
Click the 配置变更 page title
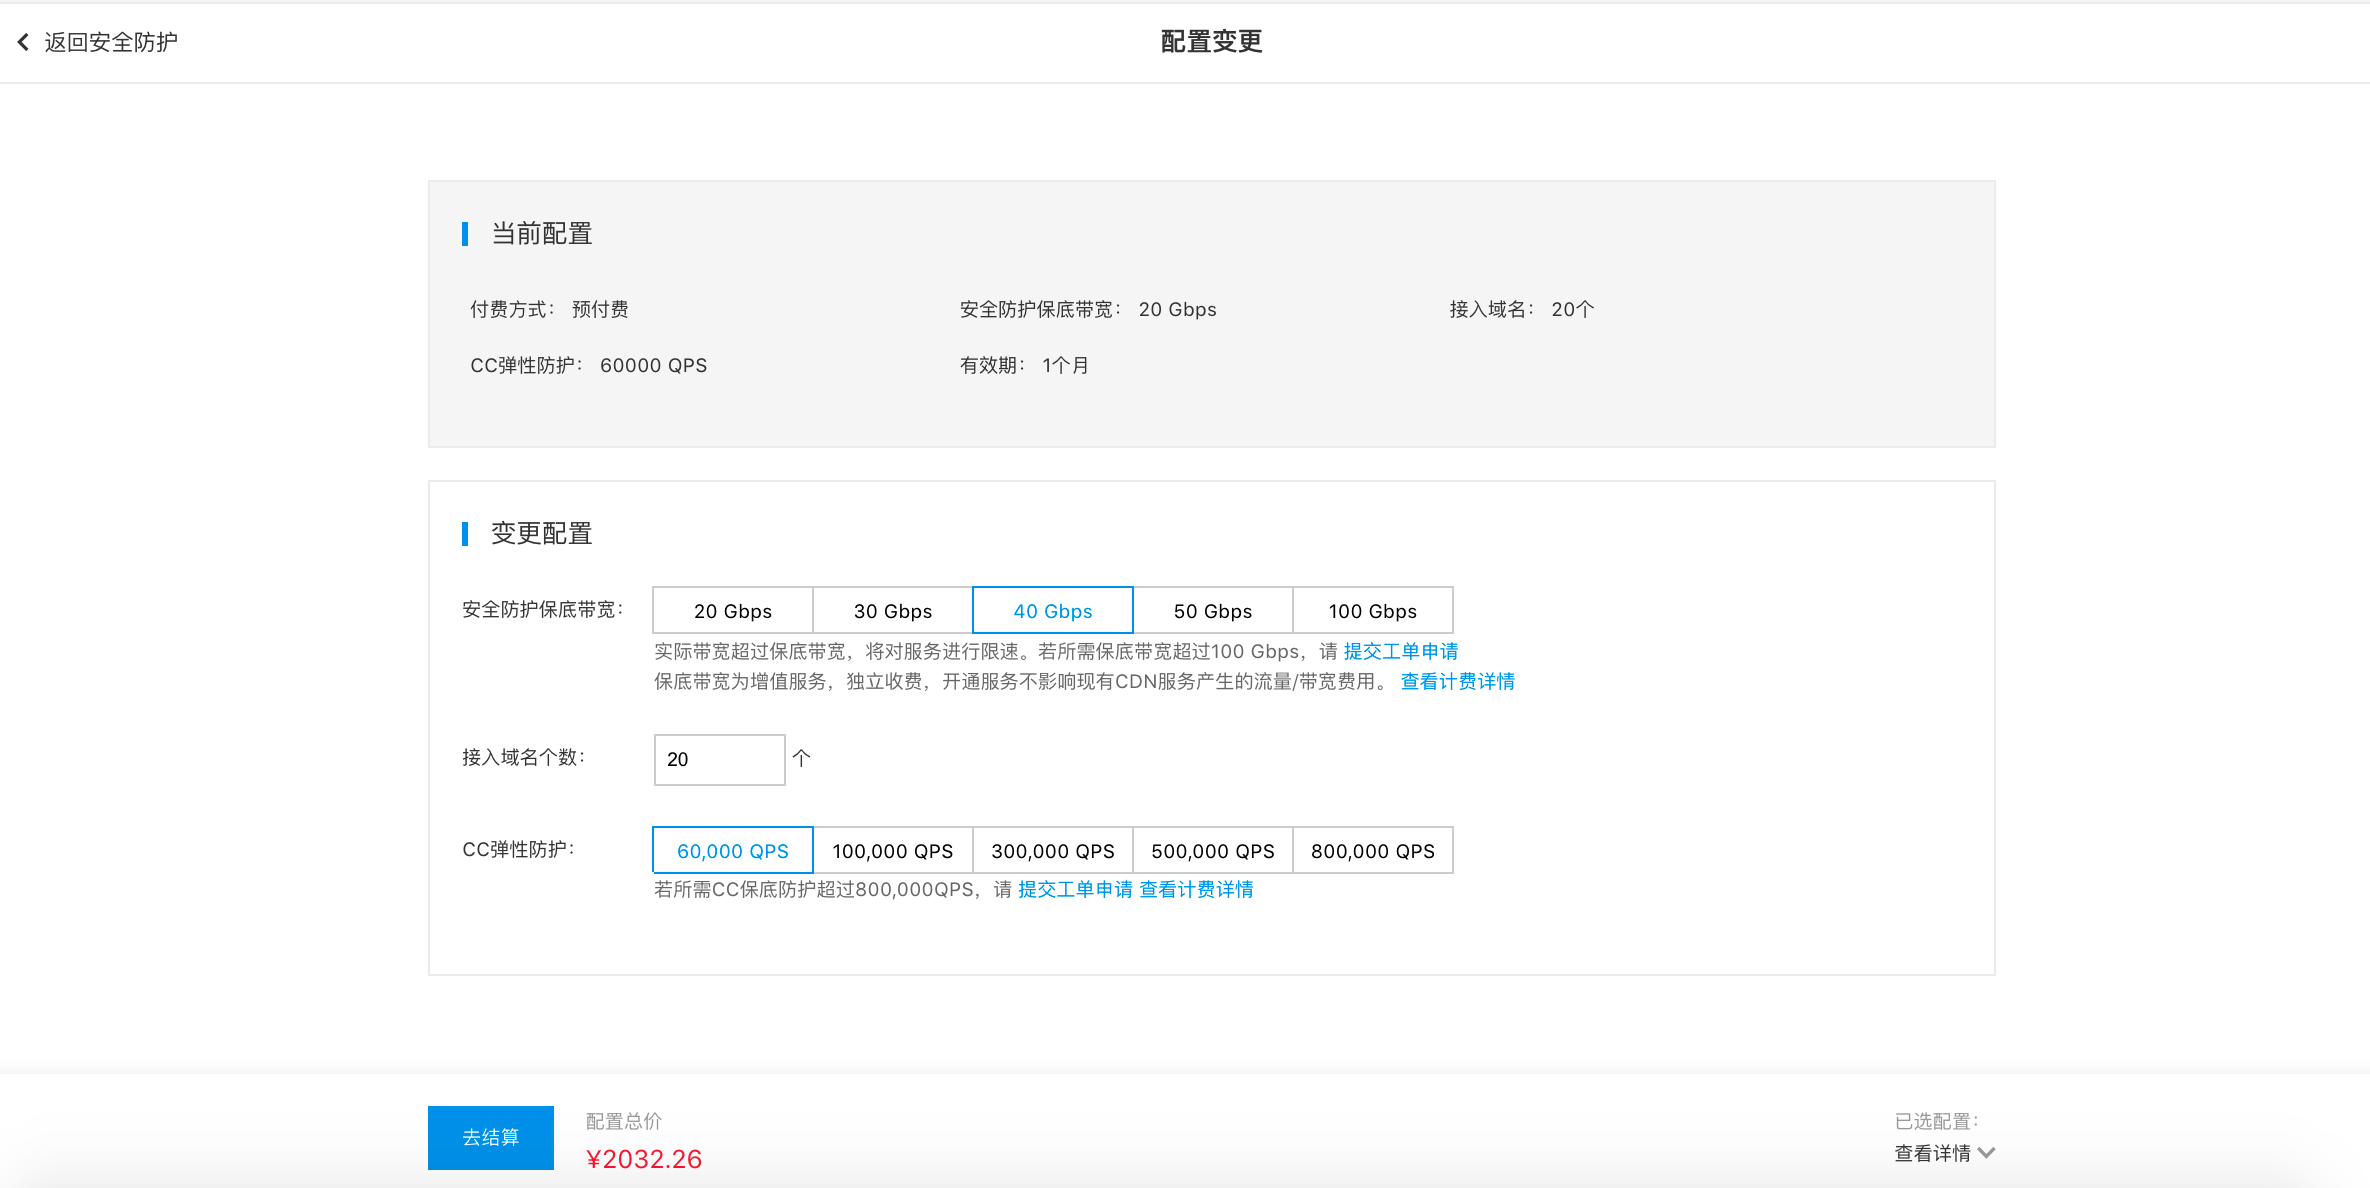tap(1211, 42)
